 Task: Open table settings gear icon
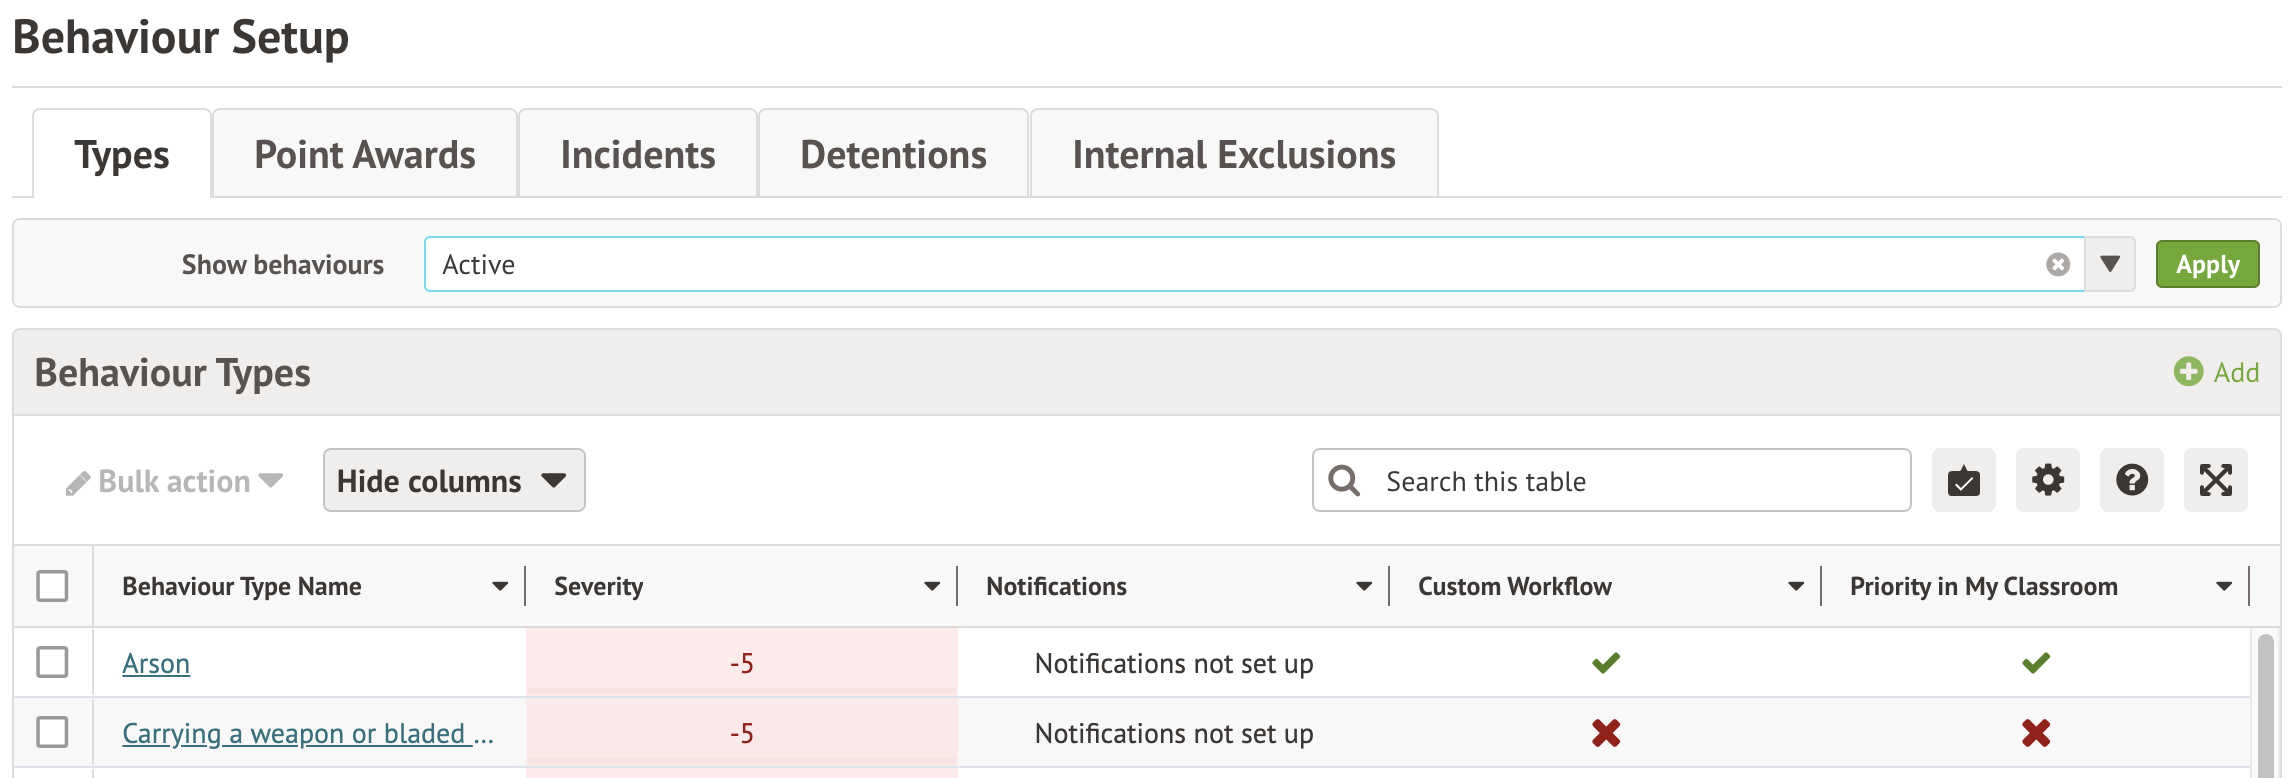2047,481
